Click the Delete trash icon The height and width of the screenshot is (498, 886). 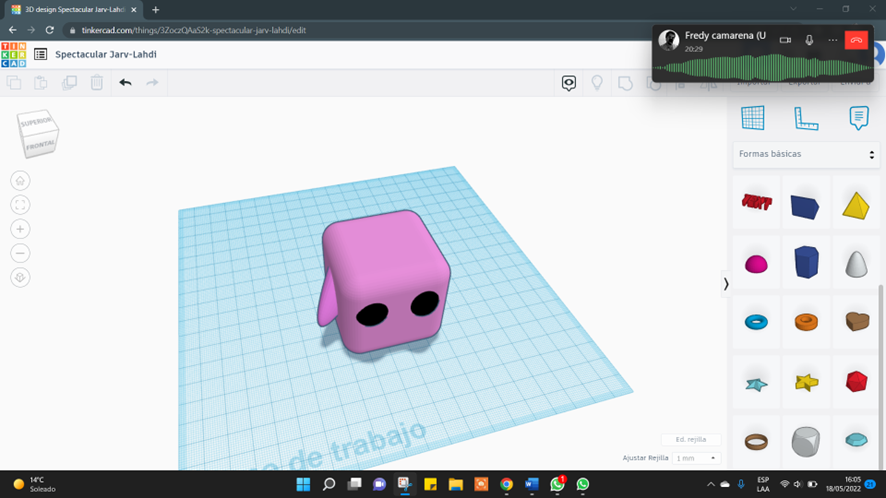coord(97,83)
